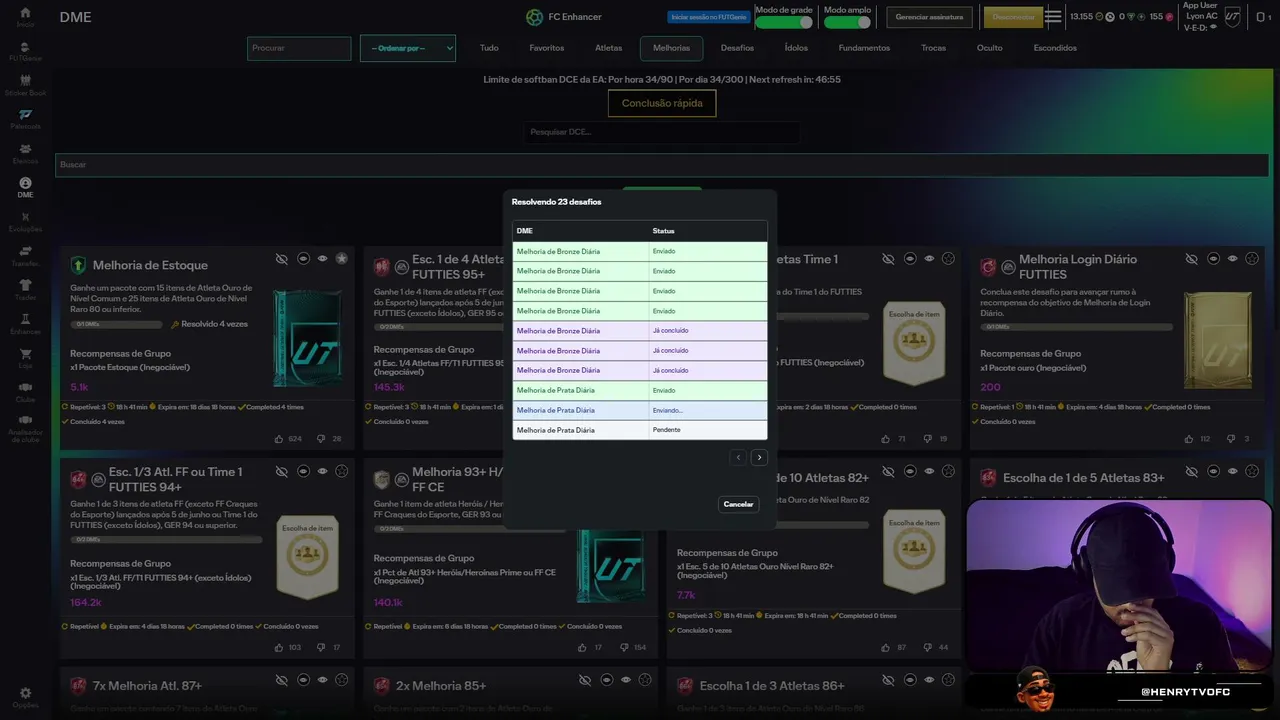Open the Melhoria de Estoque pack thumbnail
The height and width of the screenshot is (720, 1280).
coord(307,340)
